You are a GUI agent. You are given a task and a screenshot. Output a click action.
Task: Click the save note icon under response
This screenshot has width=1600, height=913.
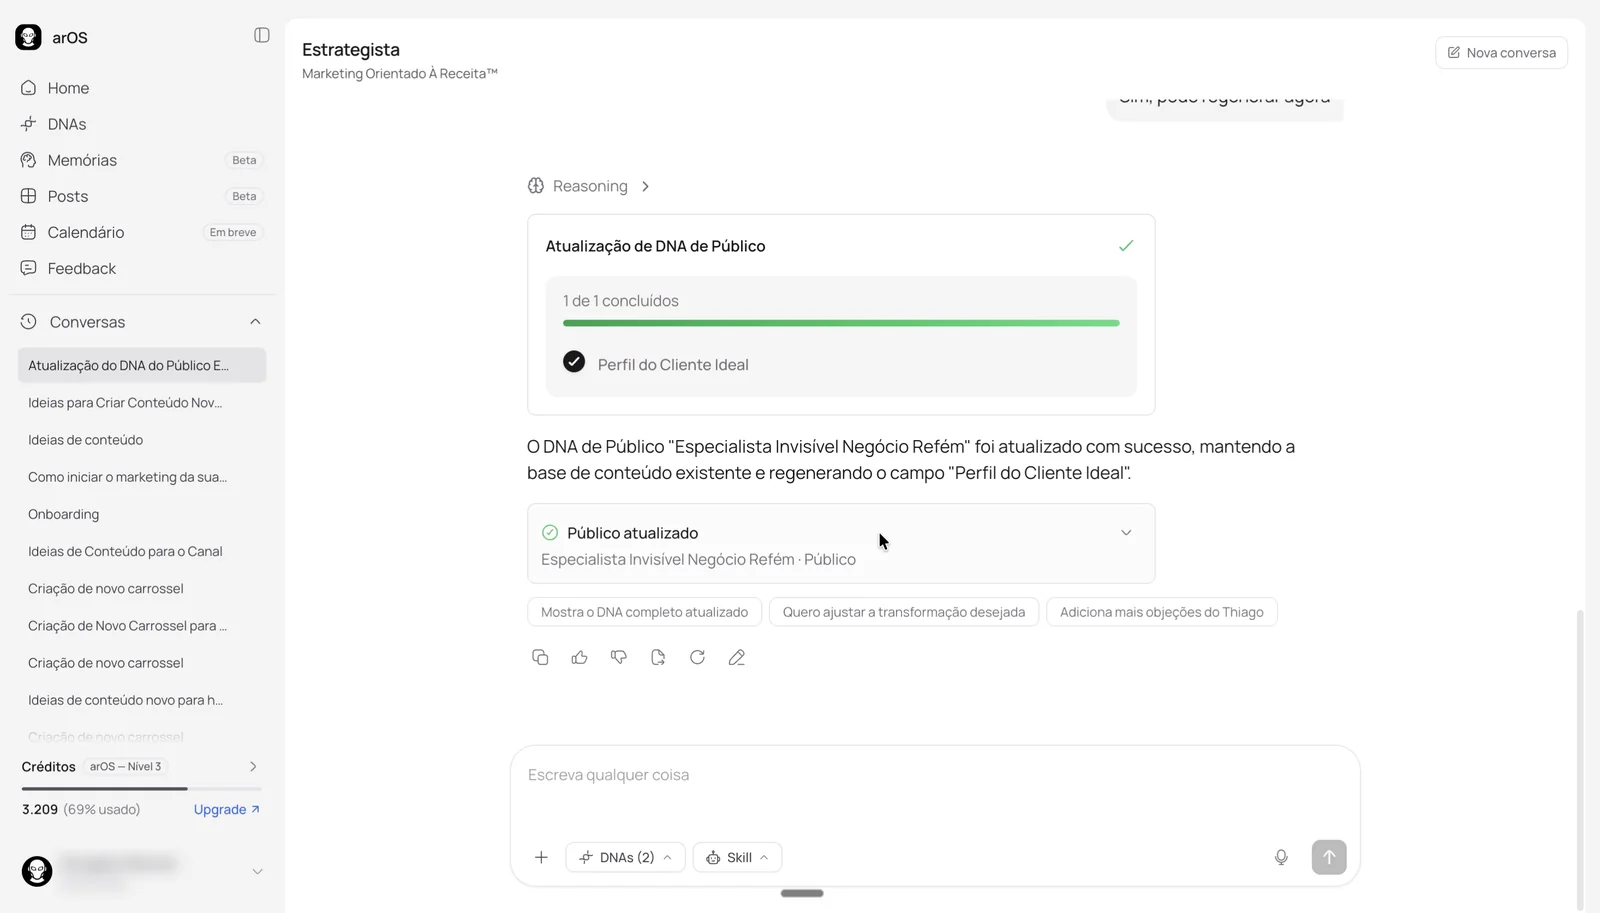658,657
